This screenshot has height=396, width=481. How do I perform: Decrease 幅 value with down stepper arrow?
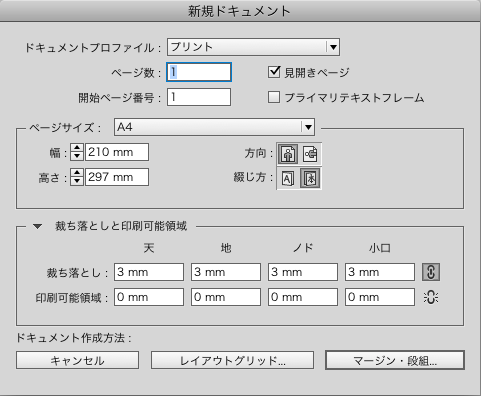77,156
